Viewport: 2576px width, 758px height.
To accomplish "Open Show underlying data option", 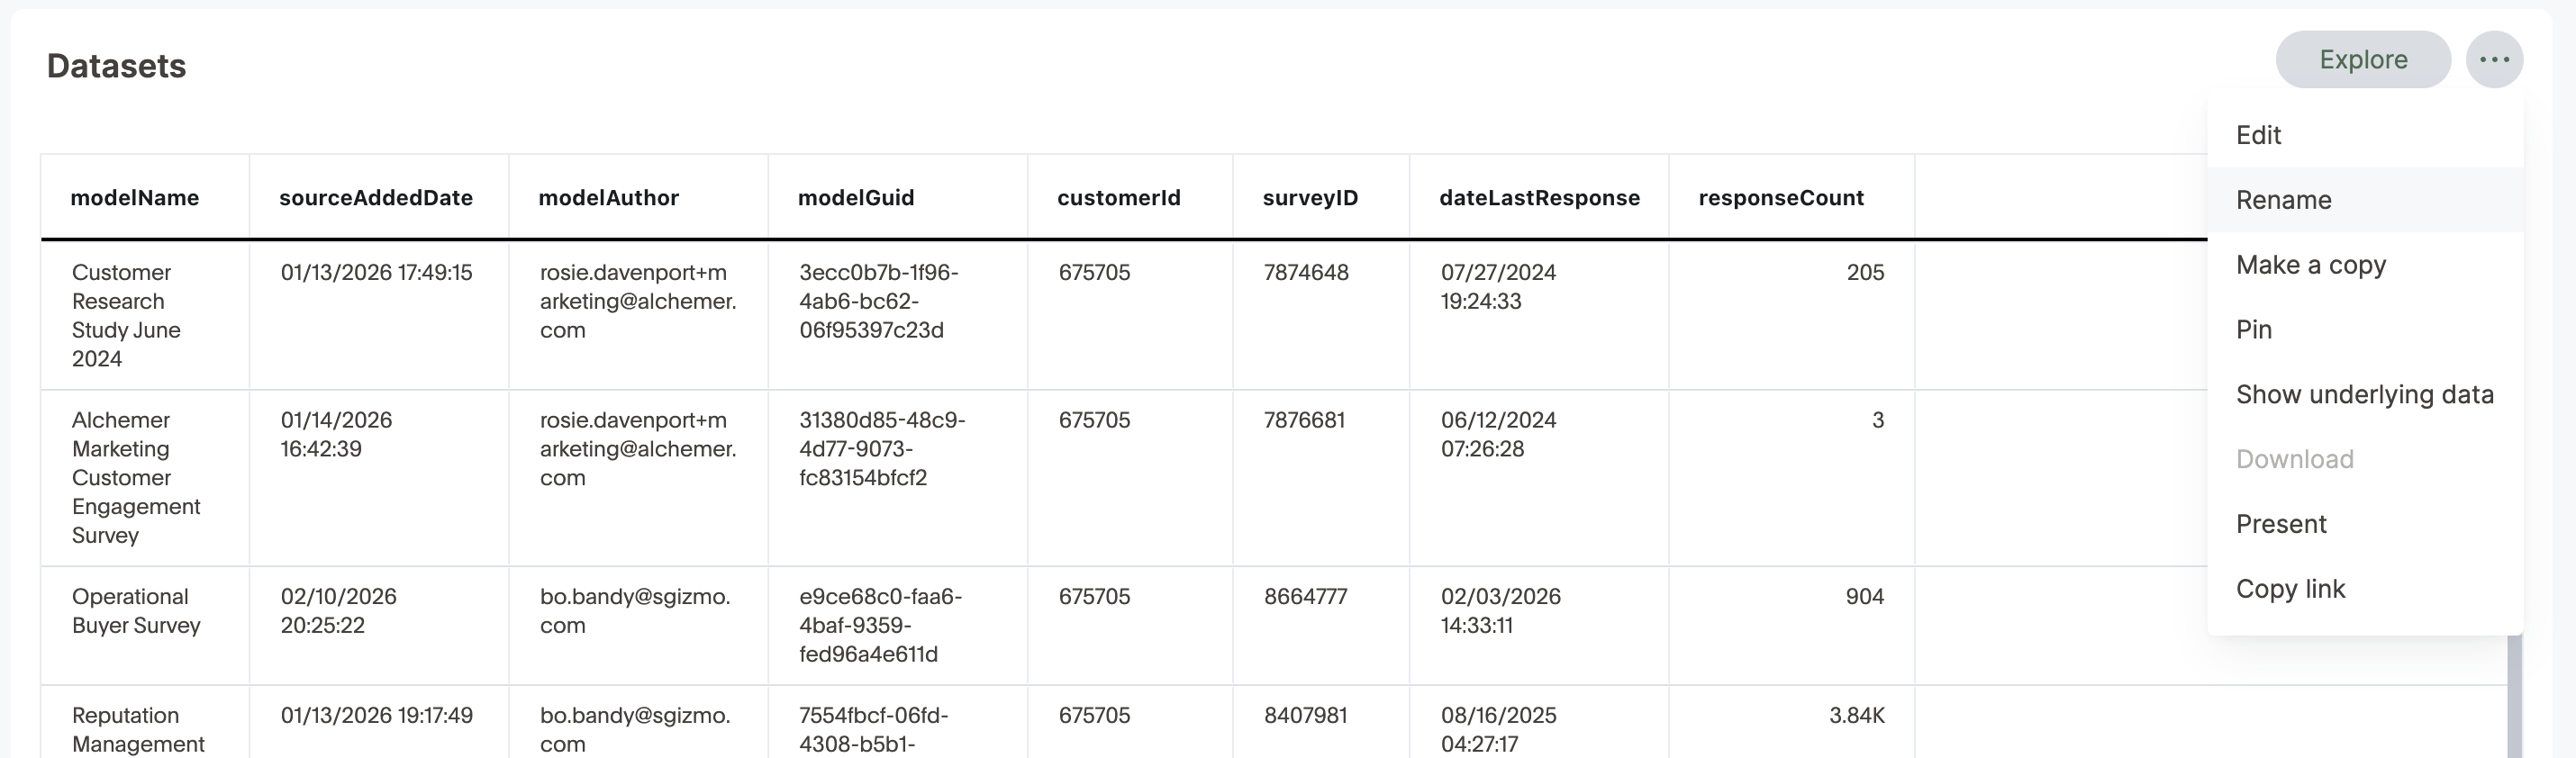I will click(x=2364, y=395).
